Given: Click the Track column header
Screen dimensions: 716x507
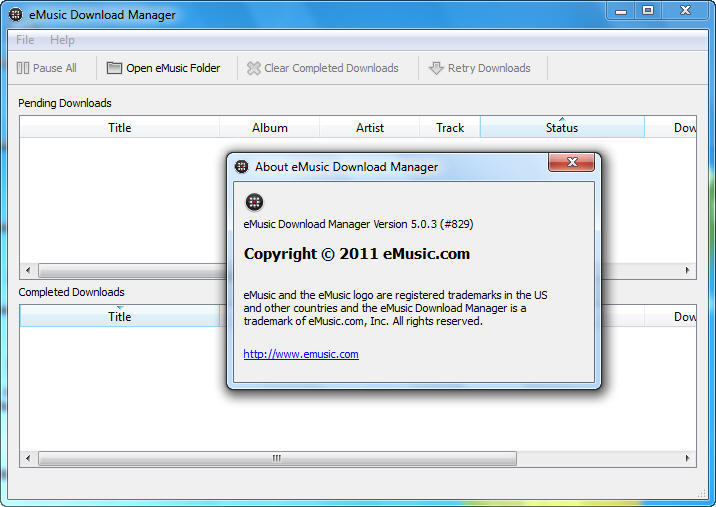Looking at the screenshot, I should [450, 128].
